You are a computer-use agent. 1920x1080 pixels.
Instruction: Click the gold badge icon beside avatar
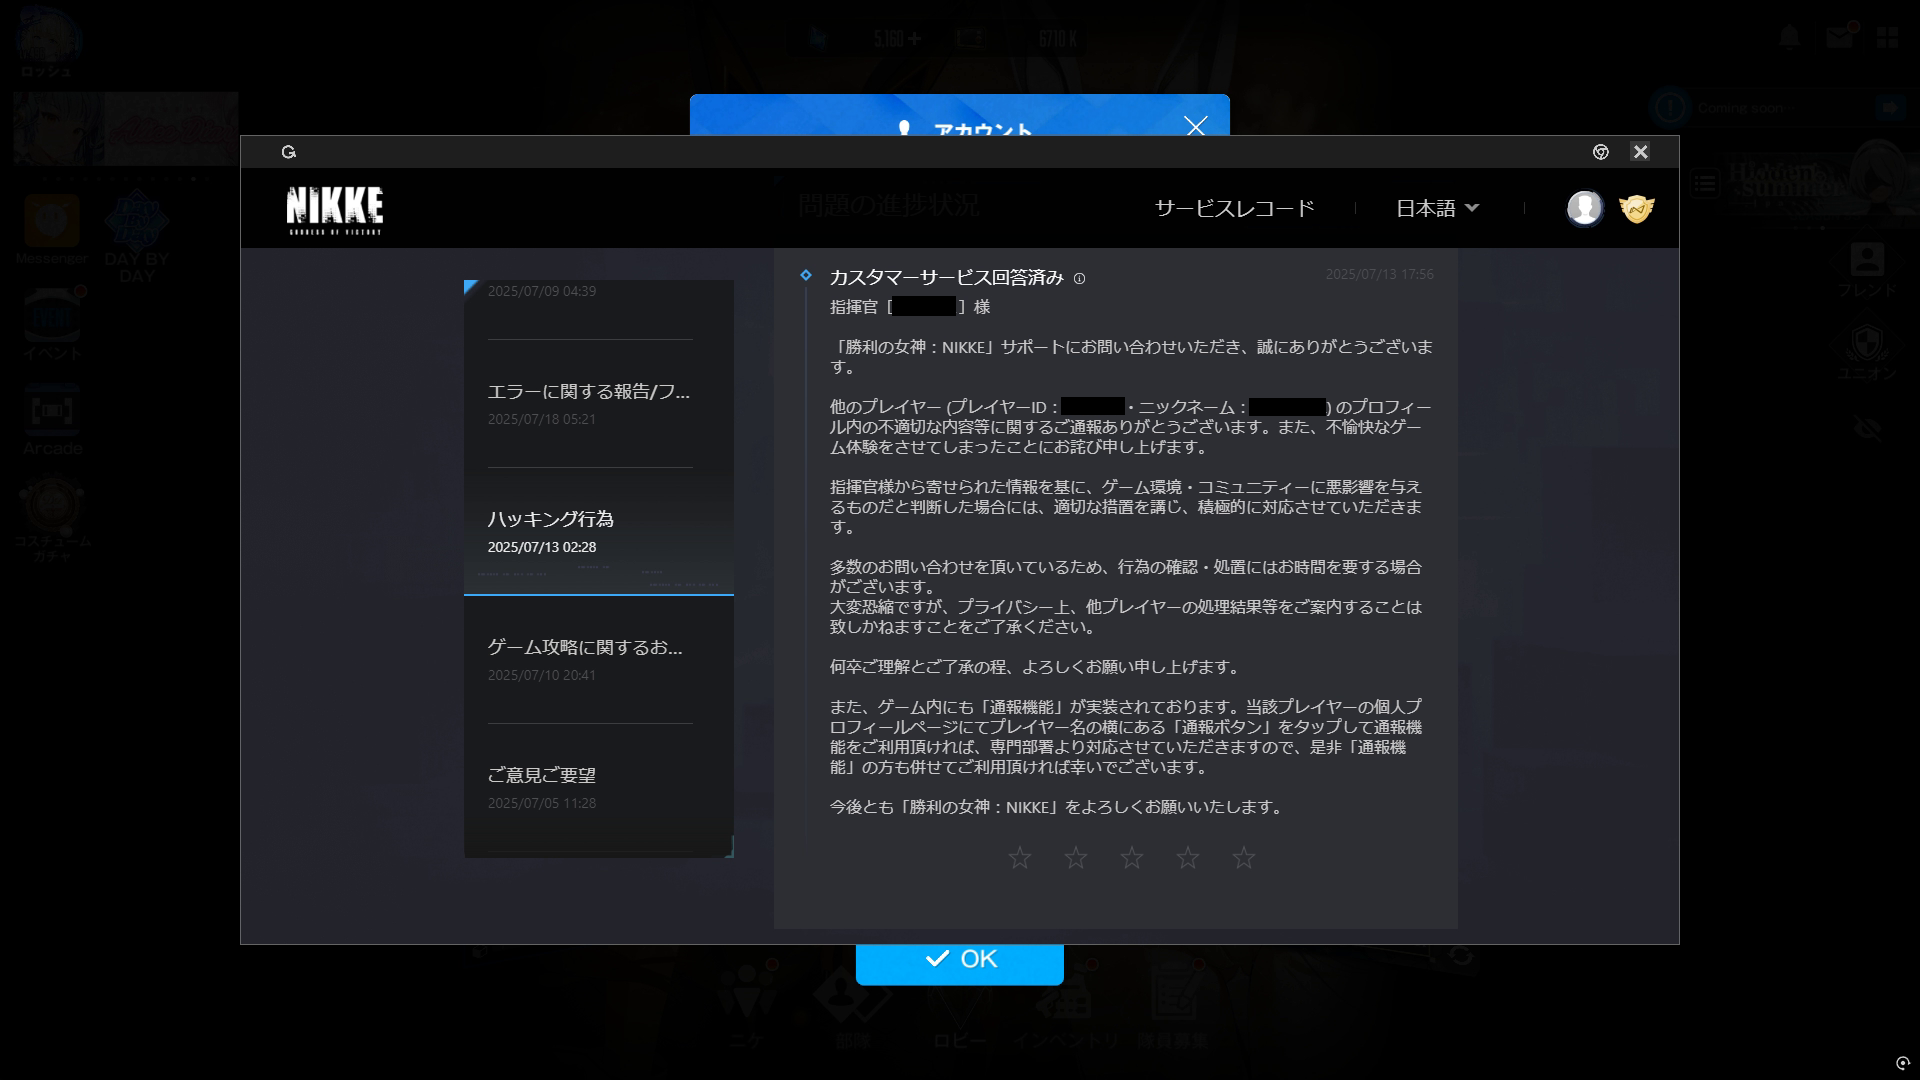coord(1637,208)
